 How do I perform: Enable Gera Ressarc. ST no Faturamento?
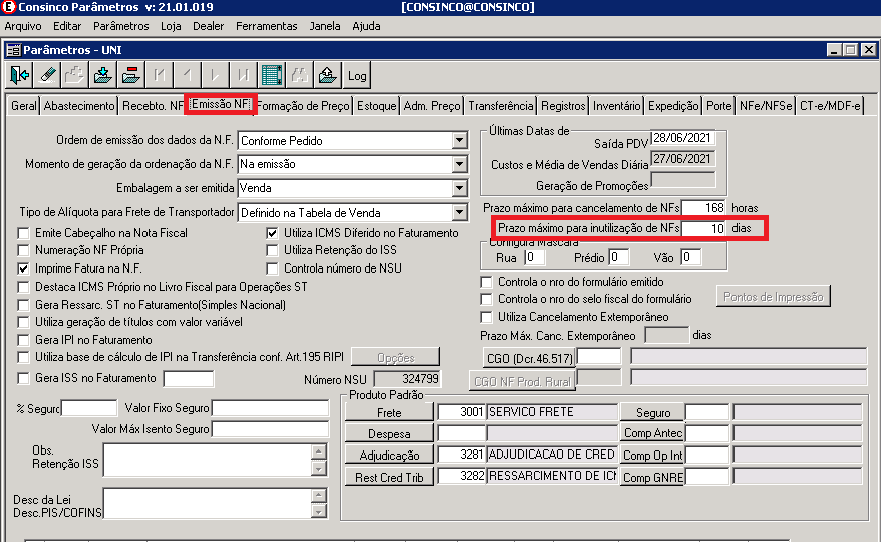(24, 305)
